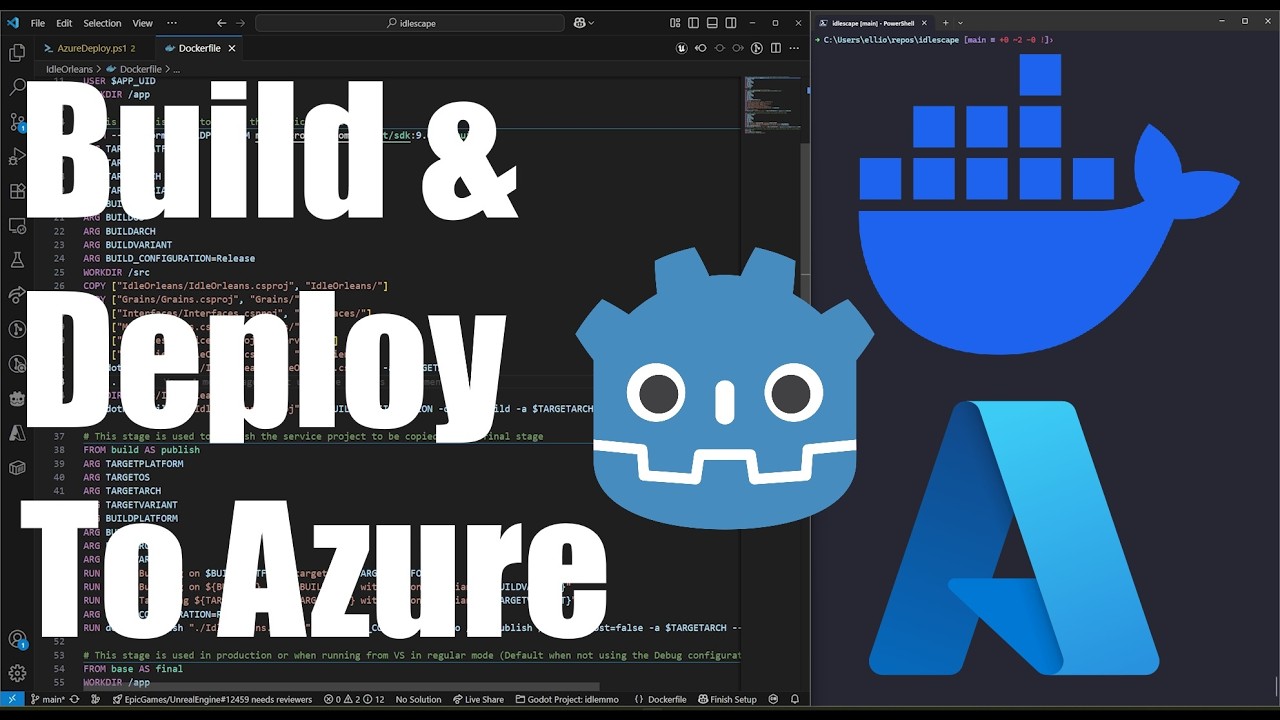Open the Copilot chat icon in title bar

click(578, 22)
